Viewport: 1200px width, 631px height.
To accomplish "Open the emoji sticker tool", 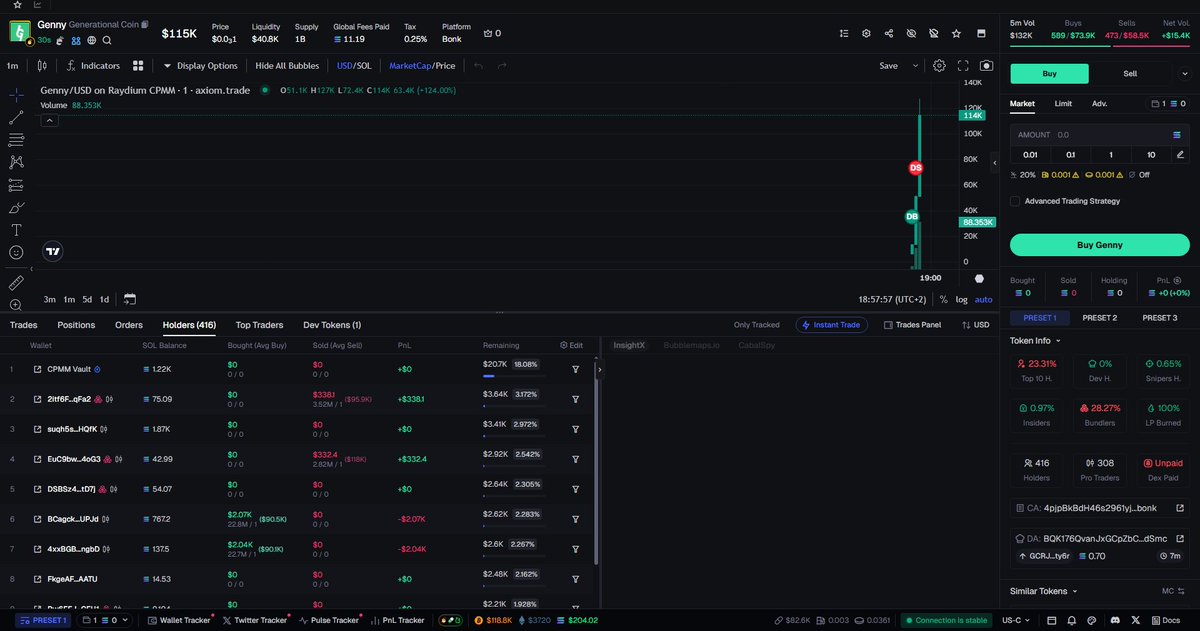I will 16,253.
